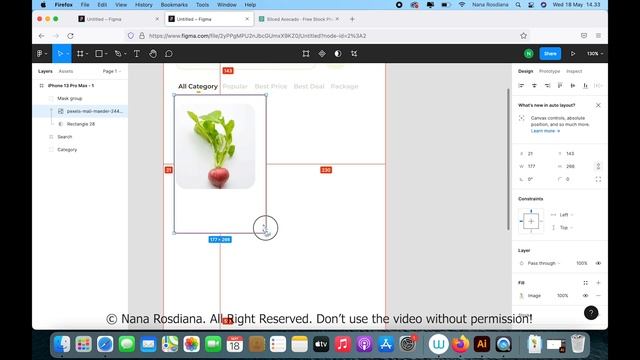Open the Figma main menu icon
This screenshot has height=360, width=640.
[40, 53]
